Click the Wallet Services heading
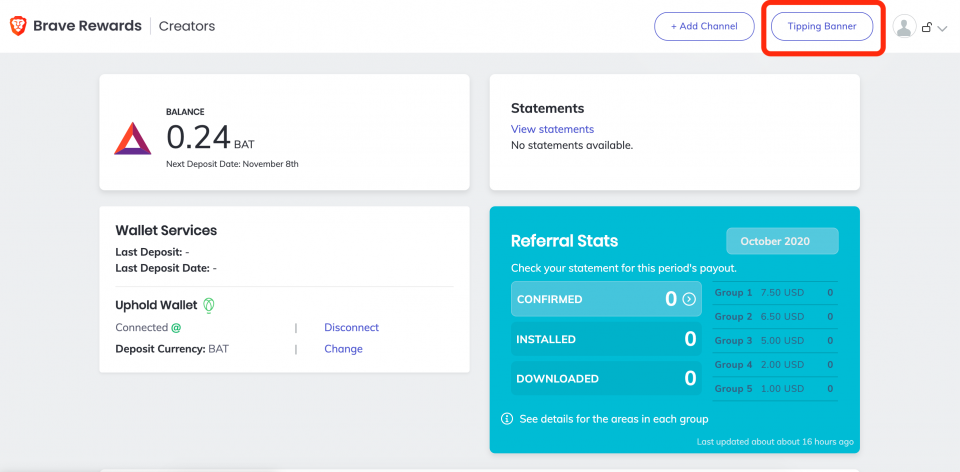Image resolution: width=960 pixels, height=472 pixels. pos(166,230)
